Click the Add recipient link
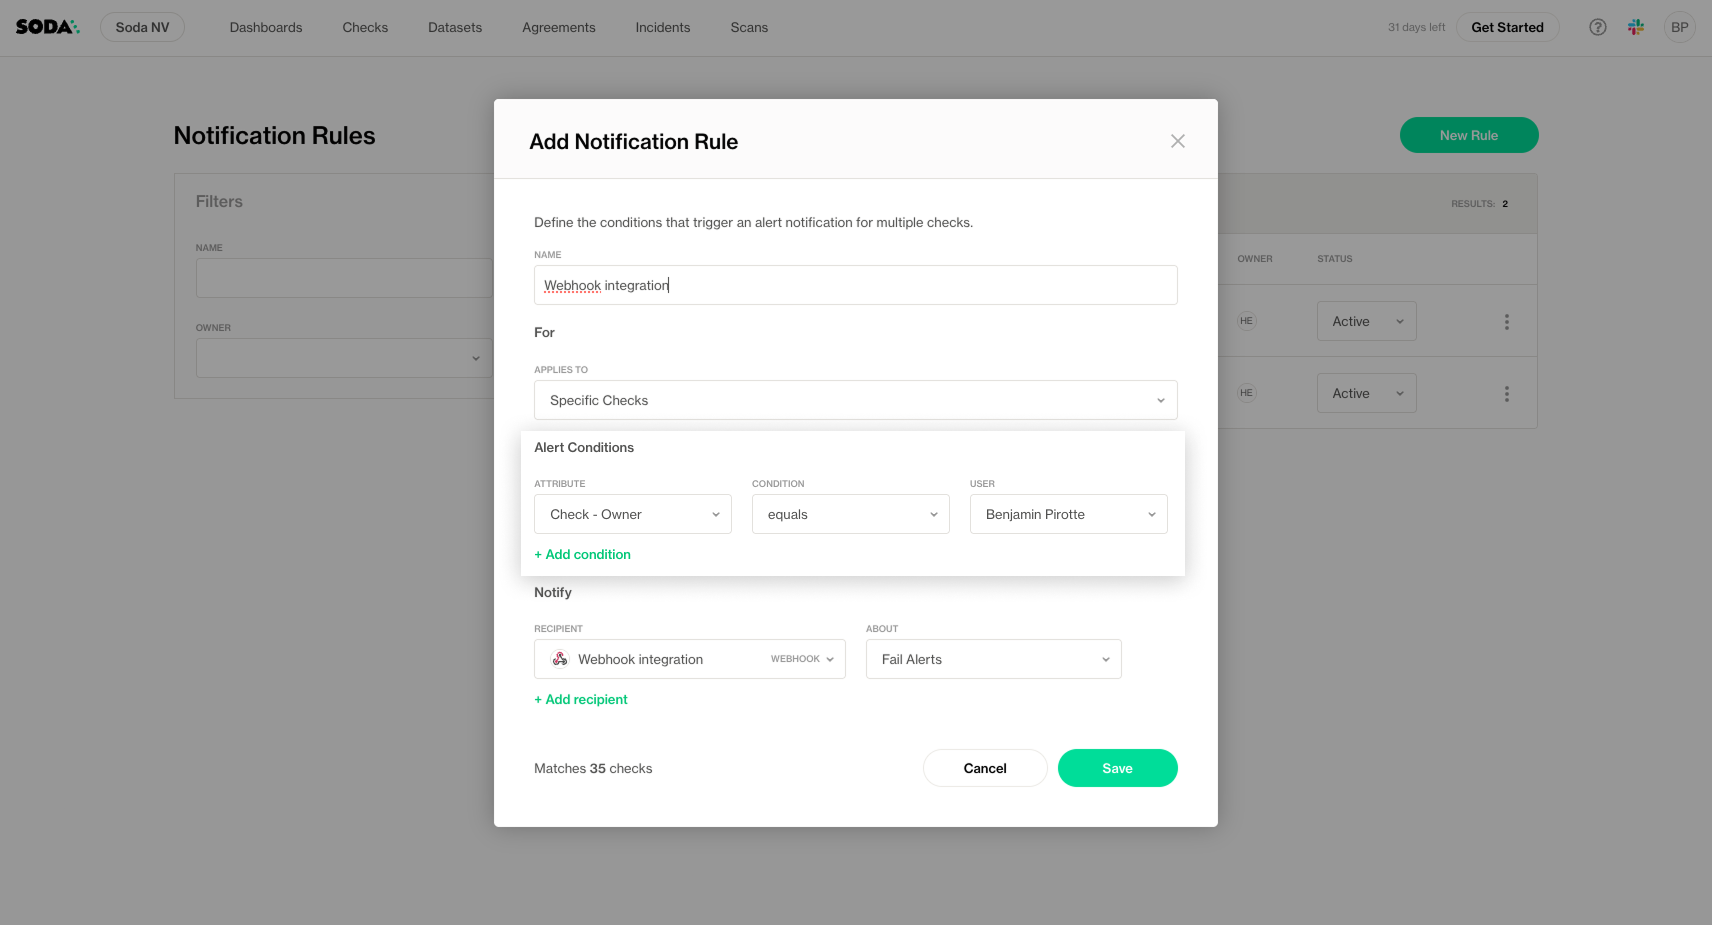The width and height of the screenshot is (1712, 925). coord(581,699)
